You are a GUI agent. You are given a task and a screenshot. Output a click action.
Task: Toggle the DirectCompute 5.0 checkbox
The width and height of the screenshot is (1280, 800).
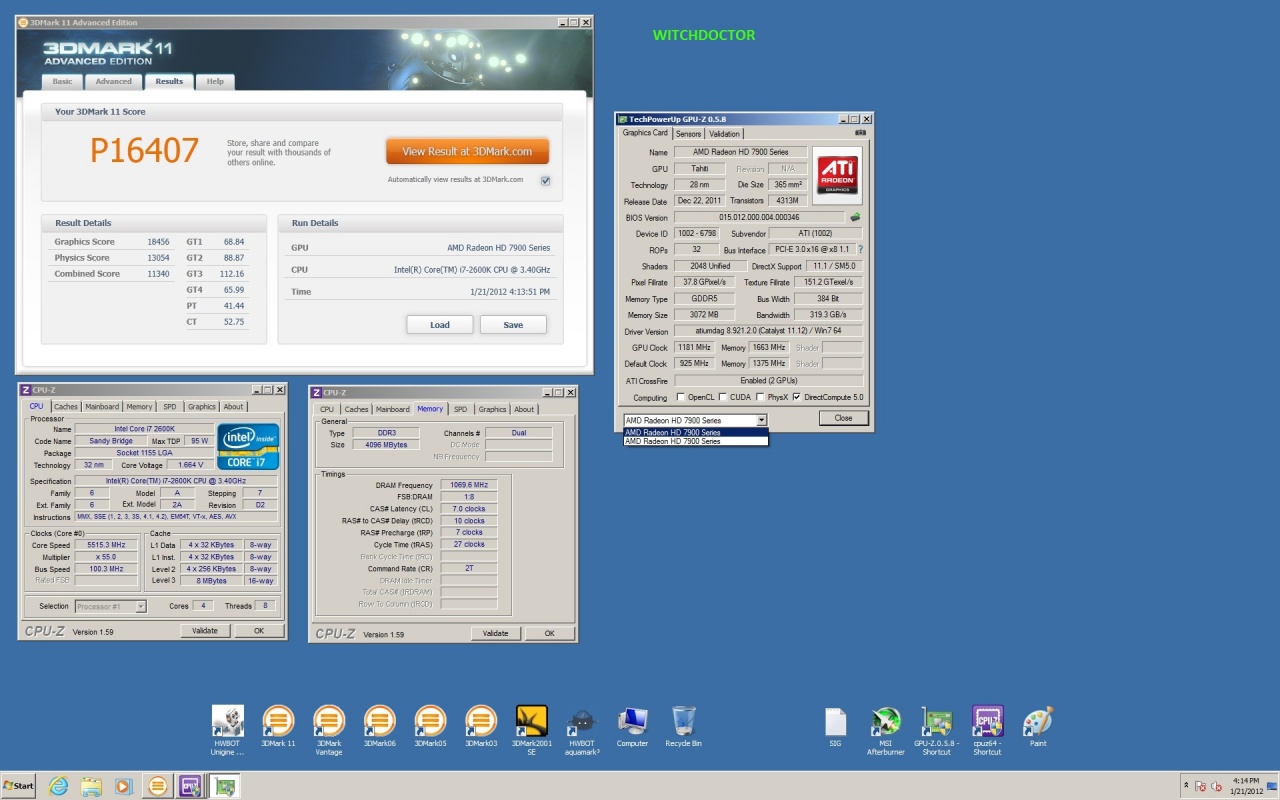tap(796, 397)
